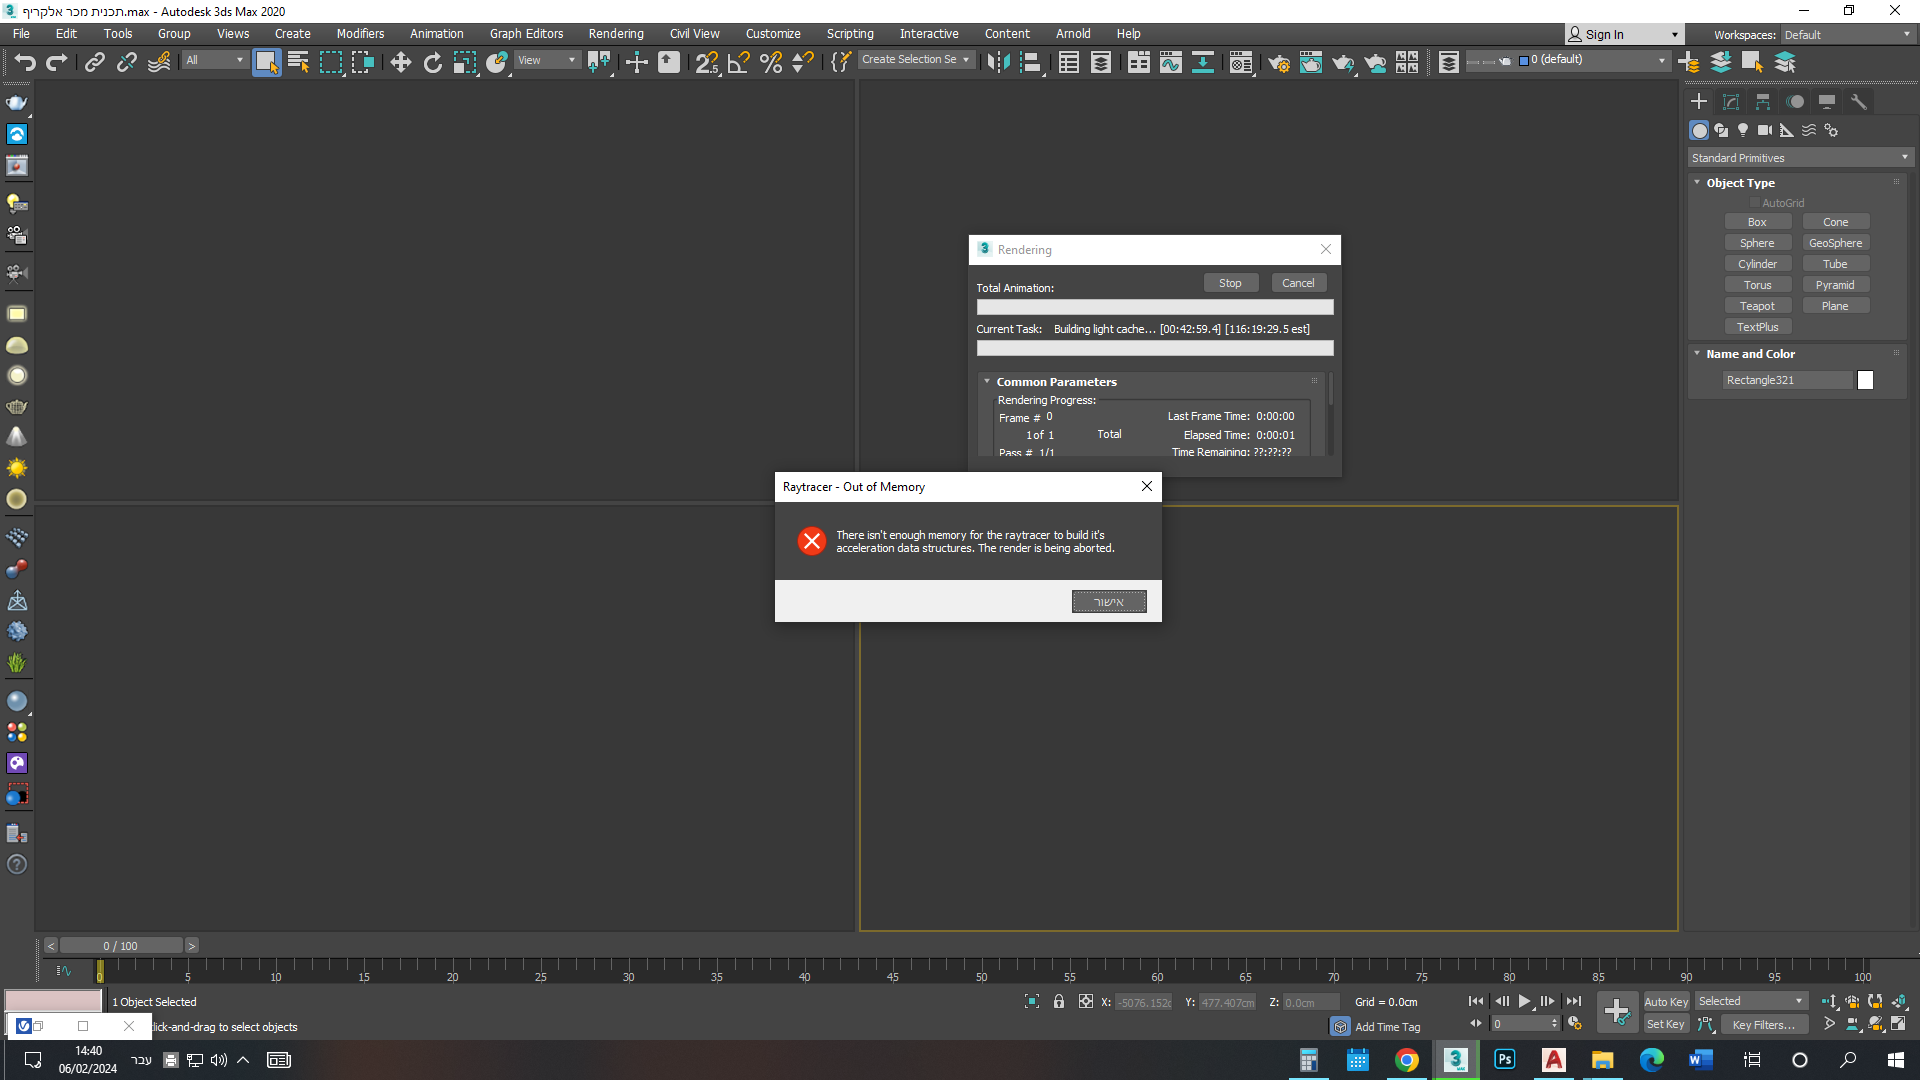Enable the AutoGrid checkbox
Image resolution: width=1920 pixels, height=1080 pixels.
pos(1755,203)
